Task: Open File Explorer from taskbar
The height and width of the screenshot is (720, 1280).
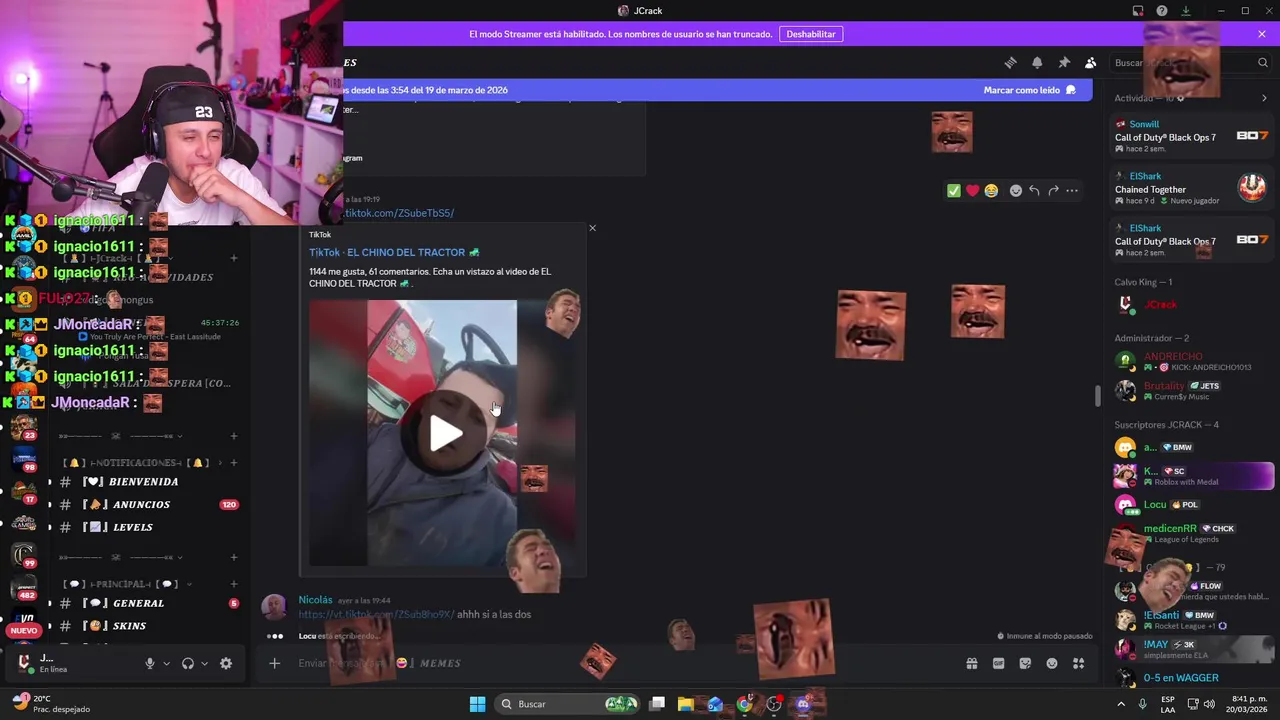Action: 686,704
